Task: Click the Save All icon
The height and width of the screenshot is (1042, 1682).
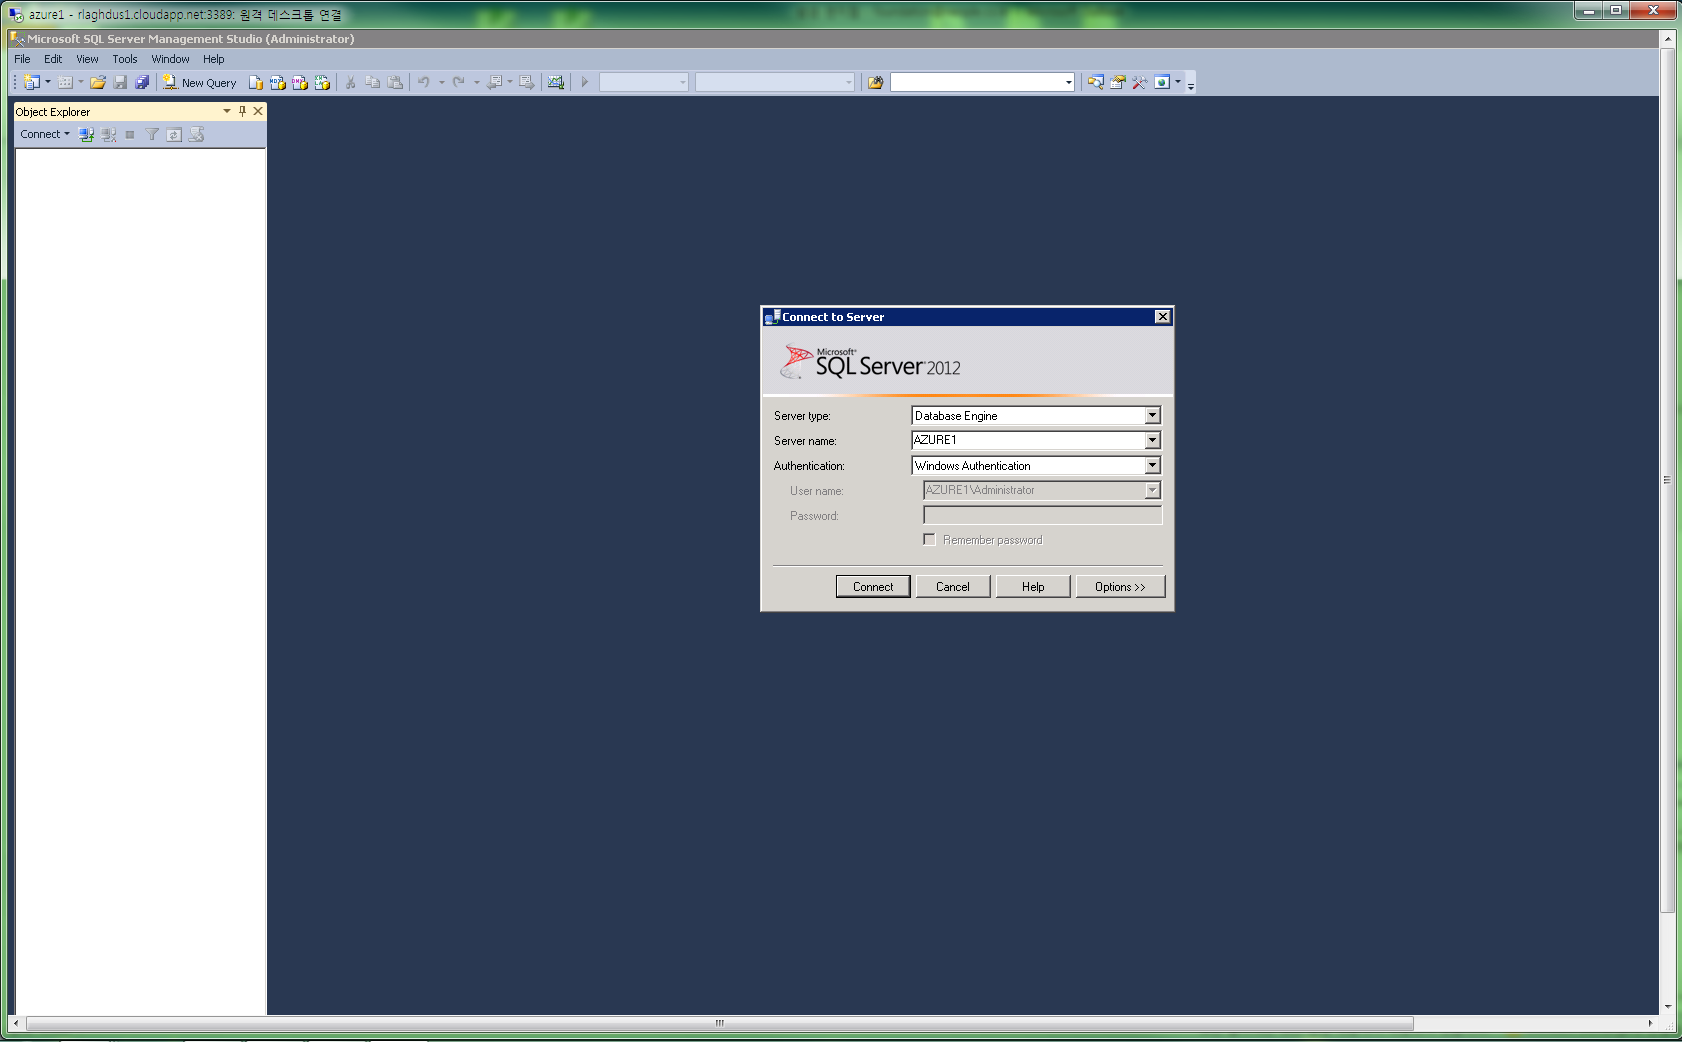Action: pos(142,82)
